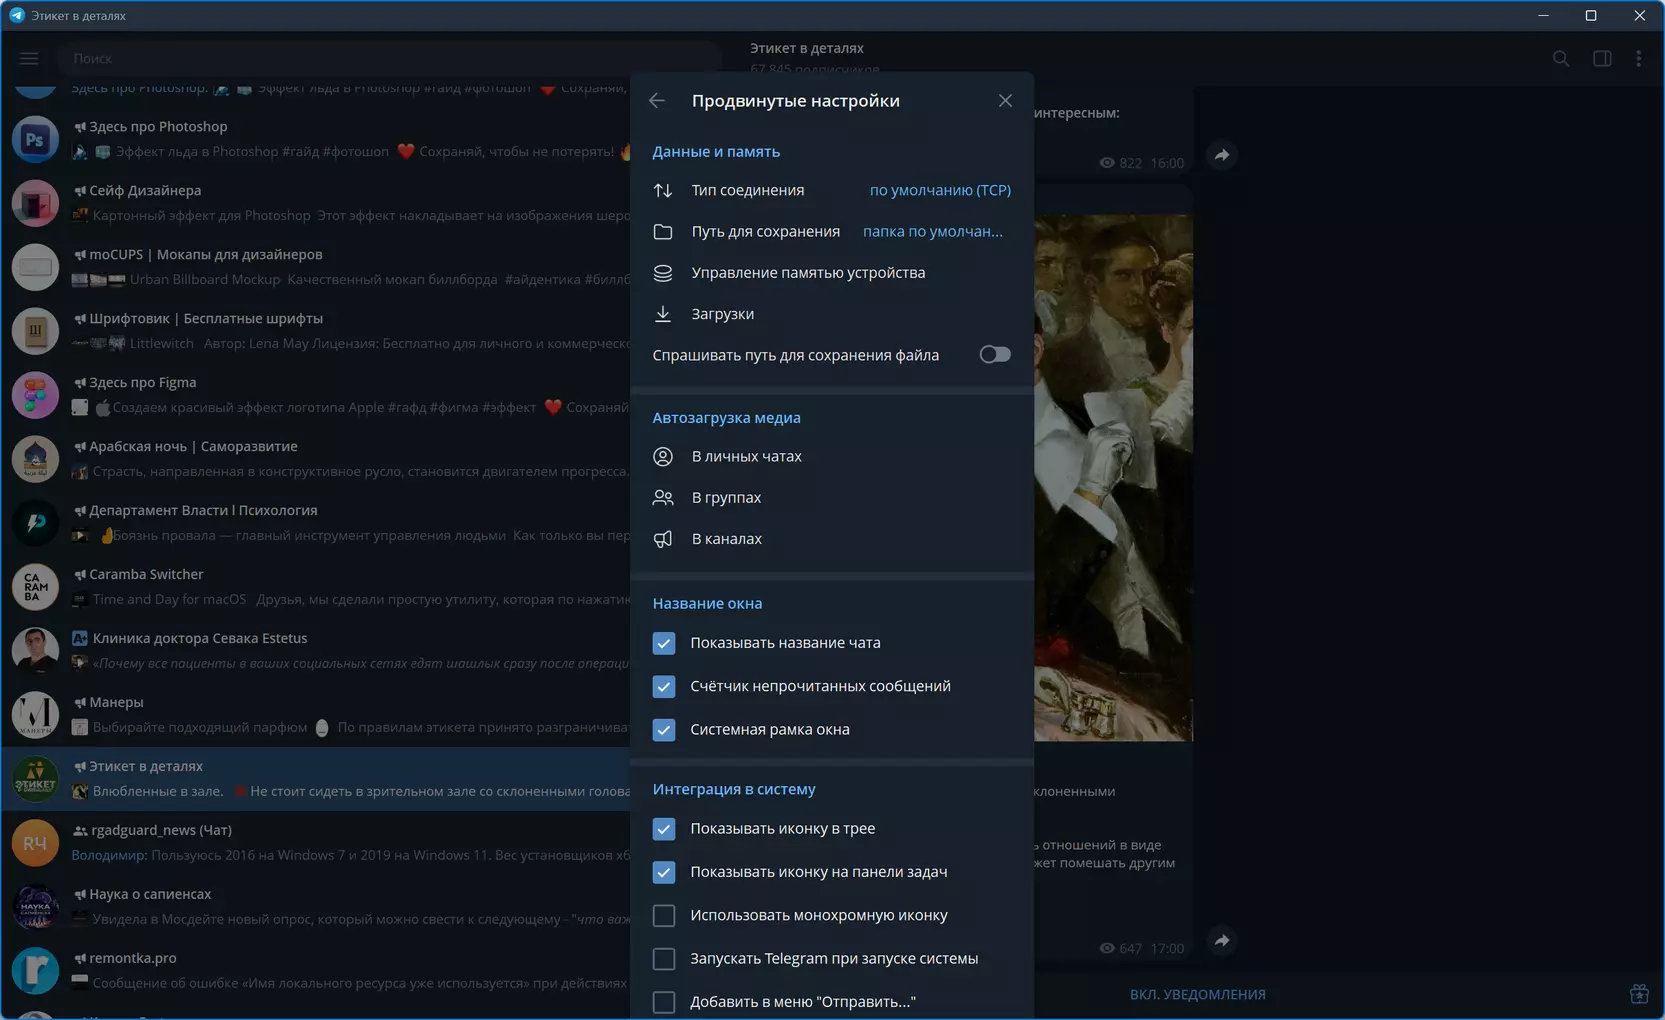The height and width of the screenshot is (1020, 1665).
Task: Open the hamburger main menu
Action: 29,58
